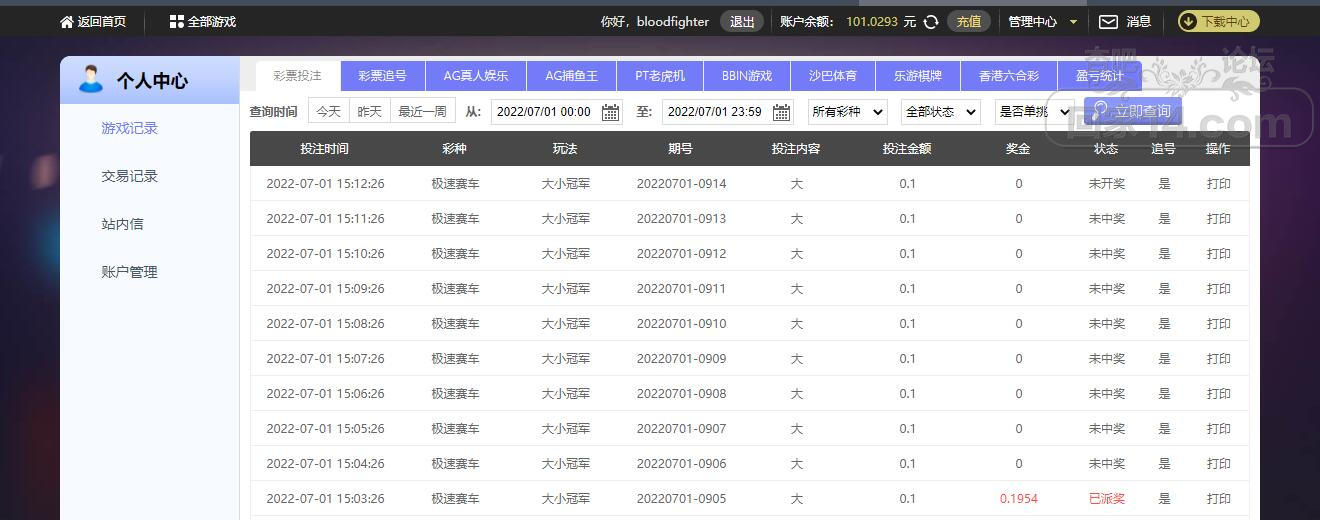This screenshot has width=1320, height=520.
Task: Open calendar icon for start date
Action: point(610,112)
